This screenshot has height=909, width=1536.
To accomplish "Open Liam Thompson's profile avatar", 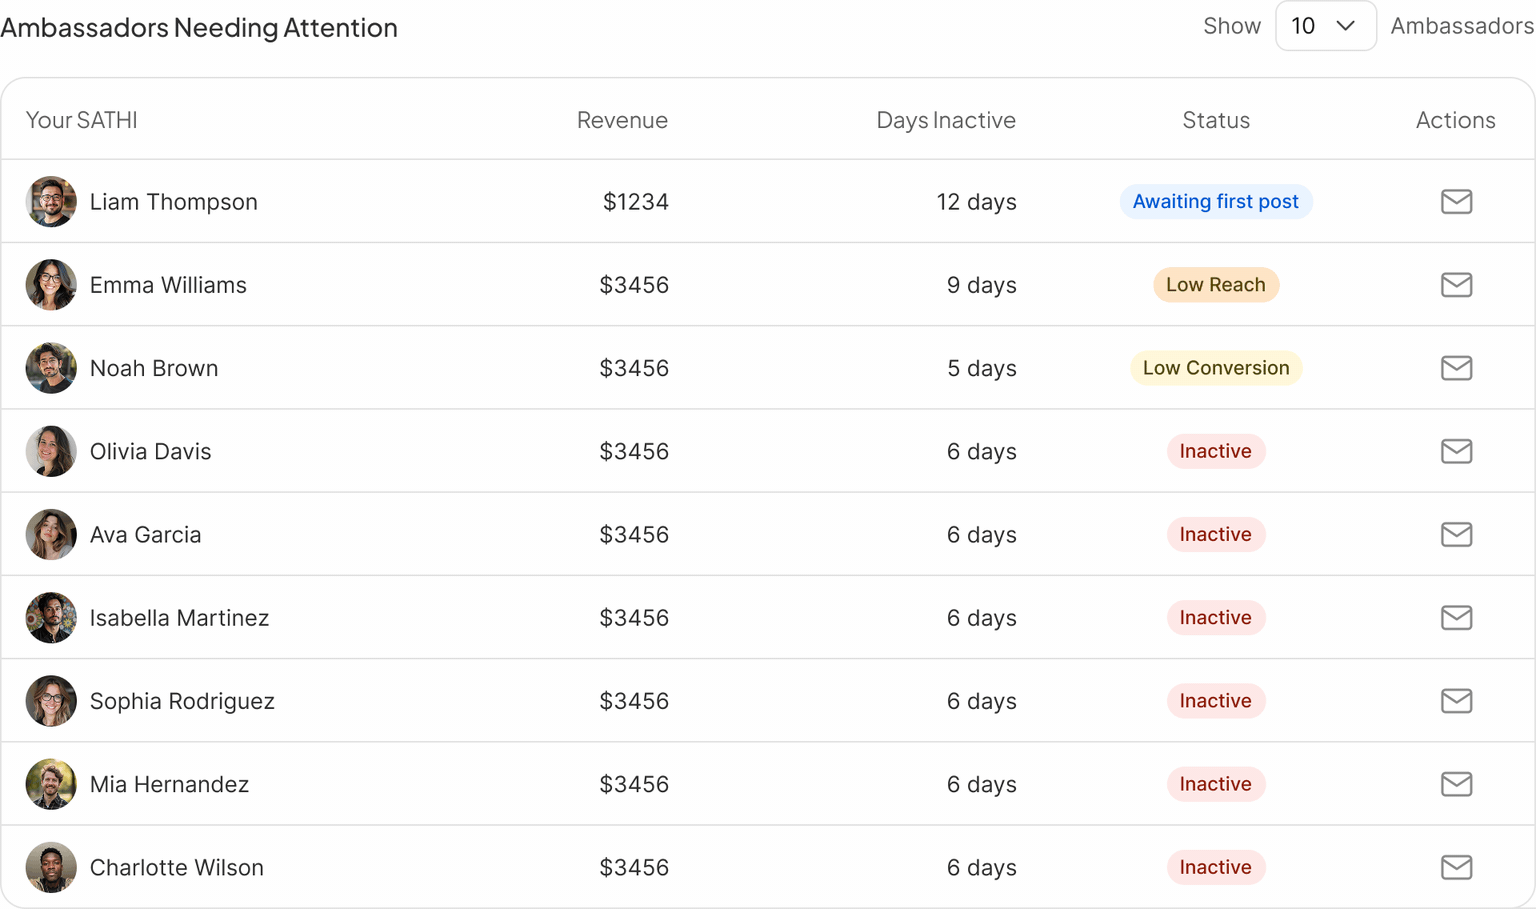I will [x=51, y=201].
